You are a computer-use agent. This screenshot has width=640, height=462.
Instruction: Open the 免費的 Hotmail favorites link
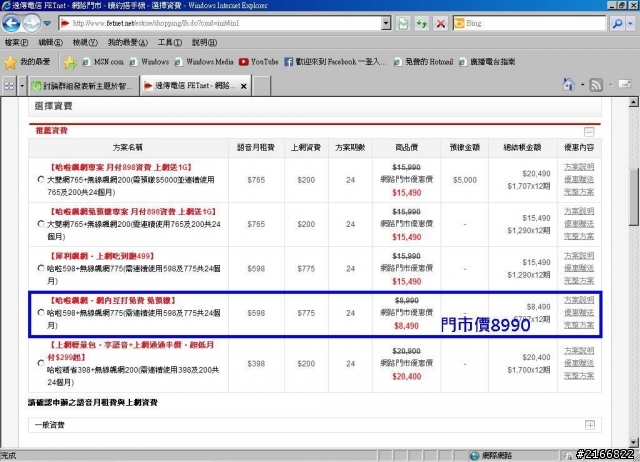423,62
